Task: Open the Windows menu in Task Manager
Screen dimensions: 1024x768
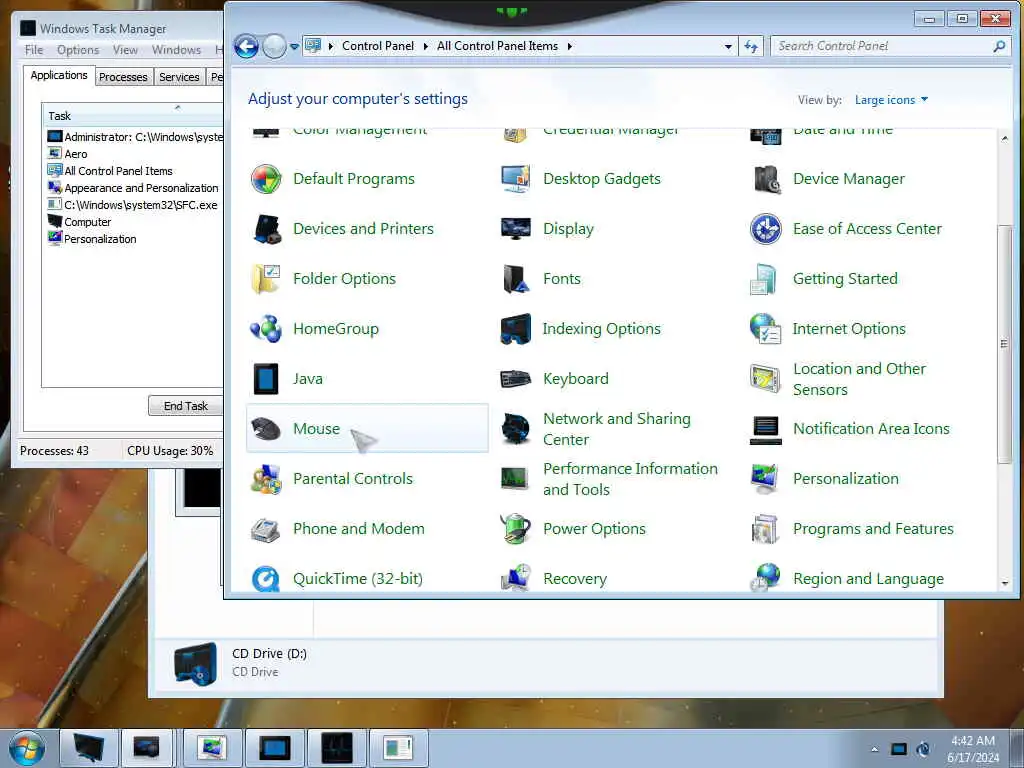Action: (x=176, y=50)
